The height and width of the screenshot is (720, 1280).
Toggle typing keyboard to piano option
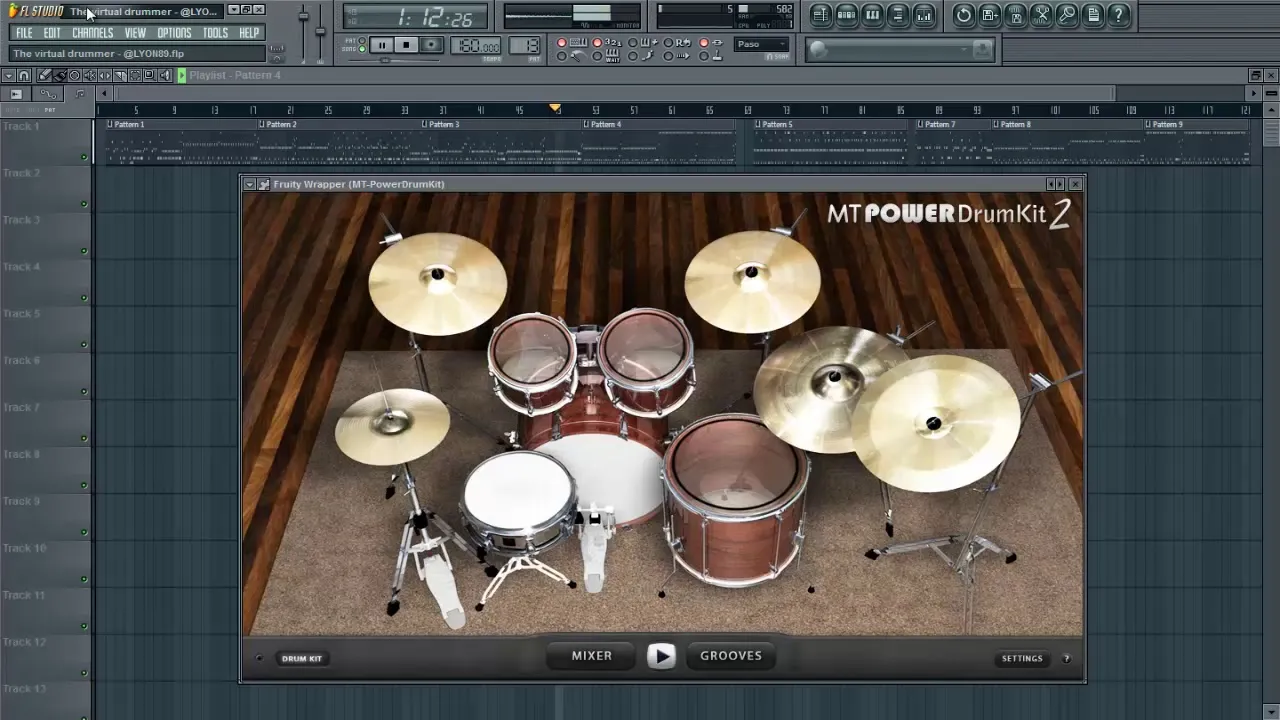click(x=572, y=43)
